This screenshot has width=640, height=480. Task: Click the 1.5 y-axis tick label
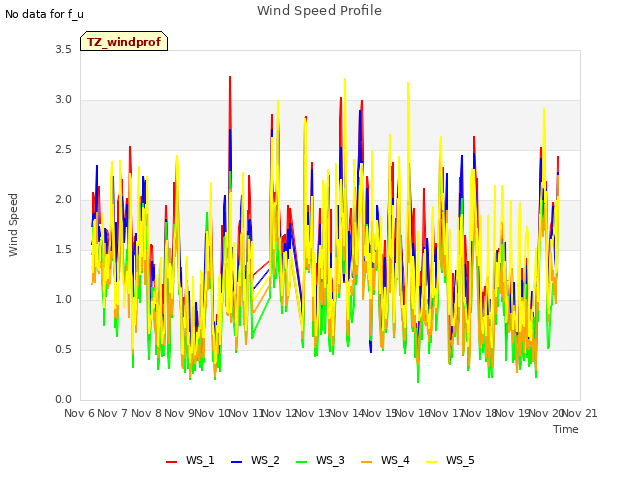64,250
